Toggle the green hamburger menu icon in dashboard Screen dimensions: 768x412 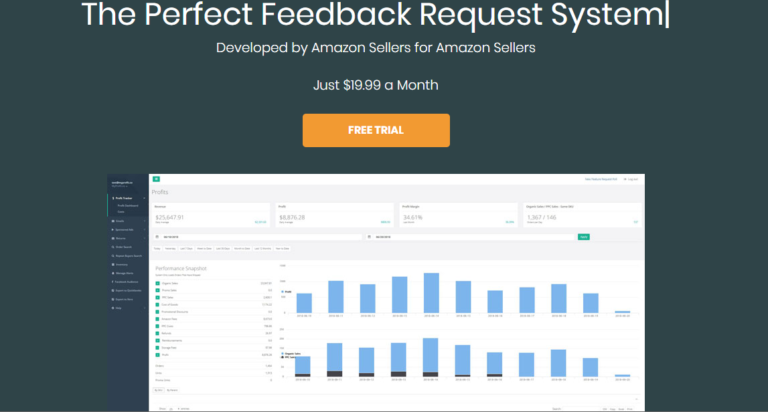(156, 179)
